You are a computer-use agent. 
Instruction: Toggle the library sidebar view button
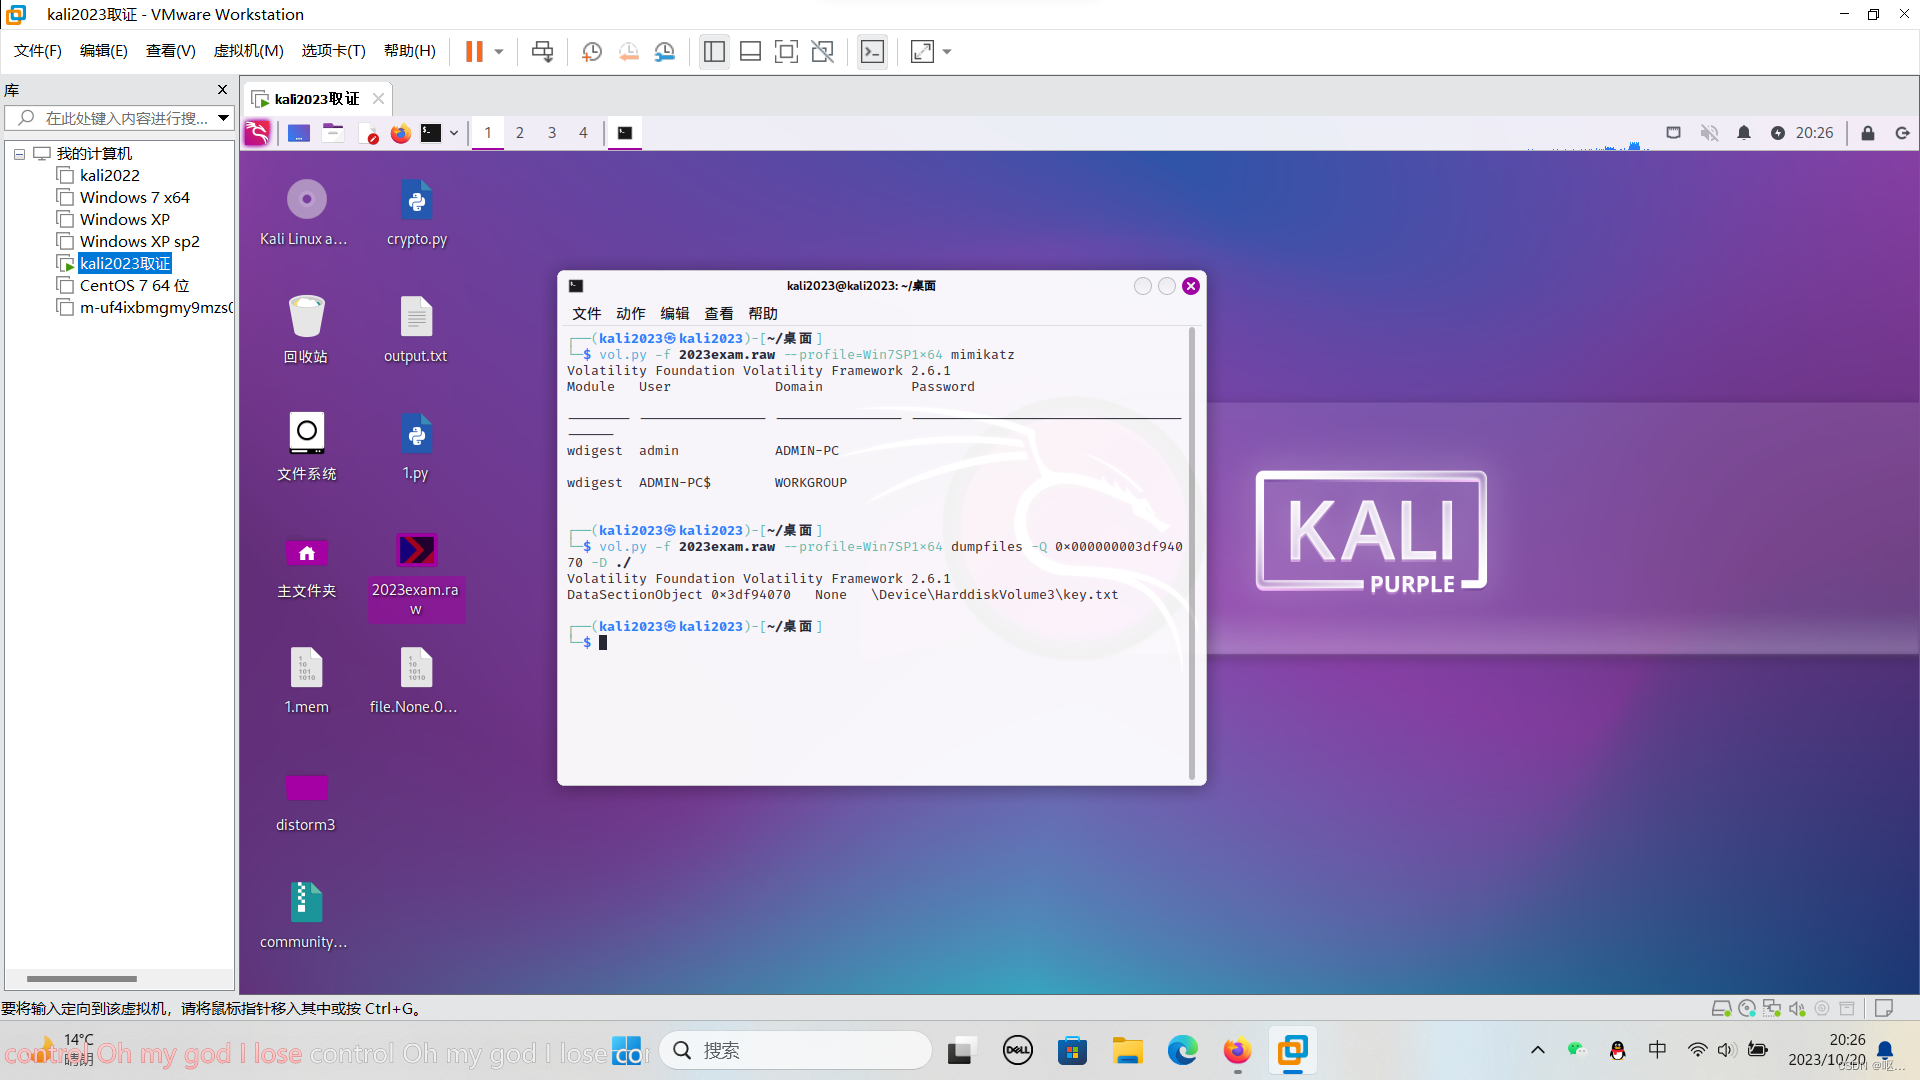714,51
